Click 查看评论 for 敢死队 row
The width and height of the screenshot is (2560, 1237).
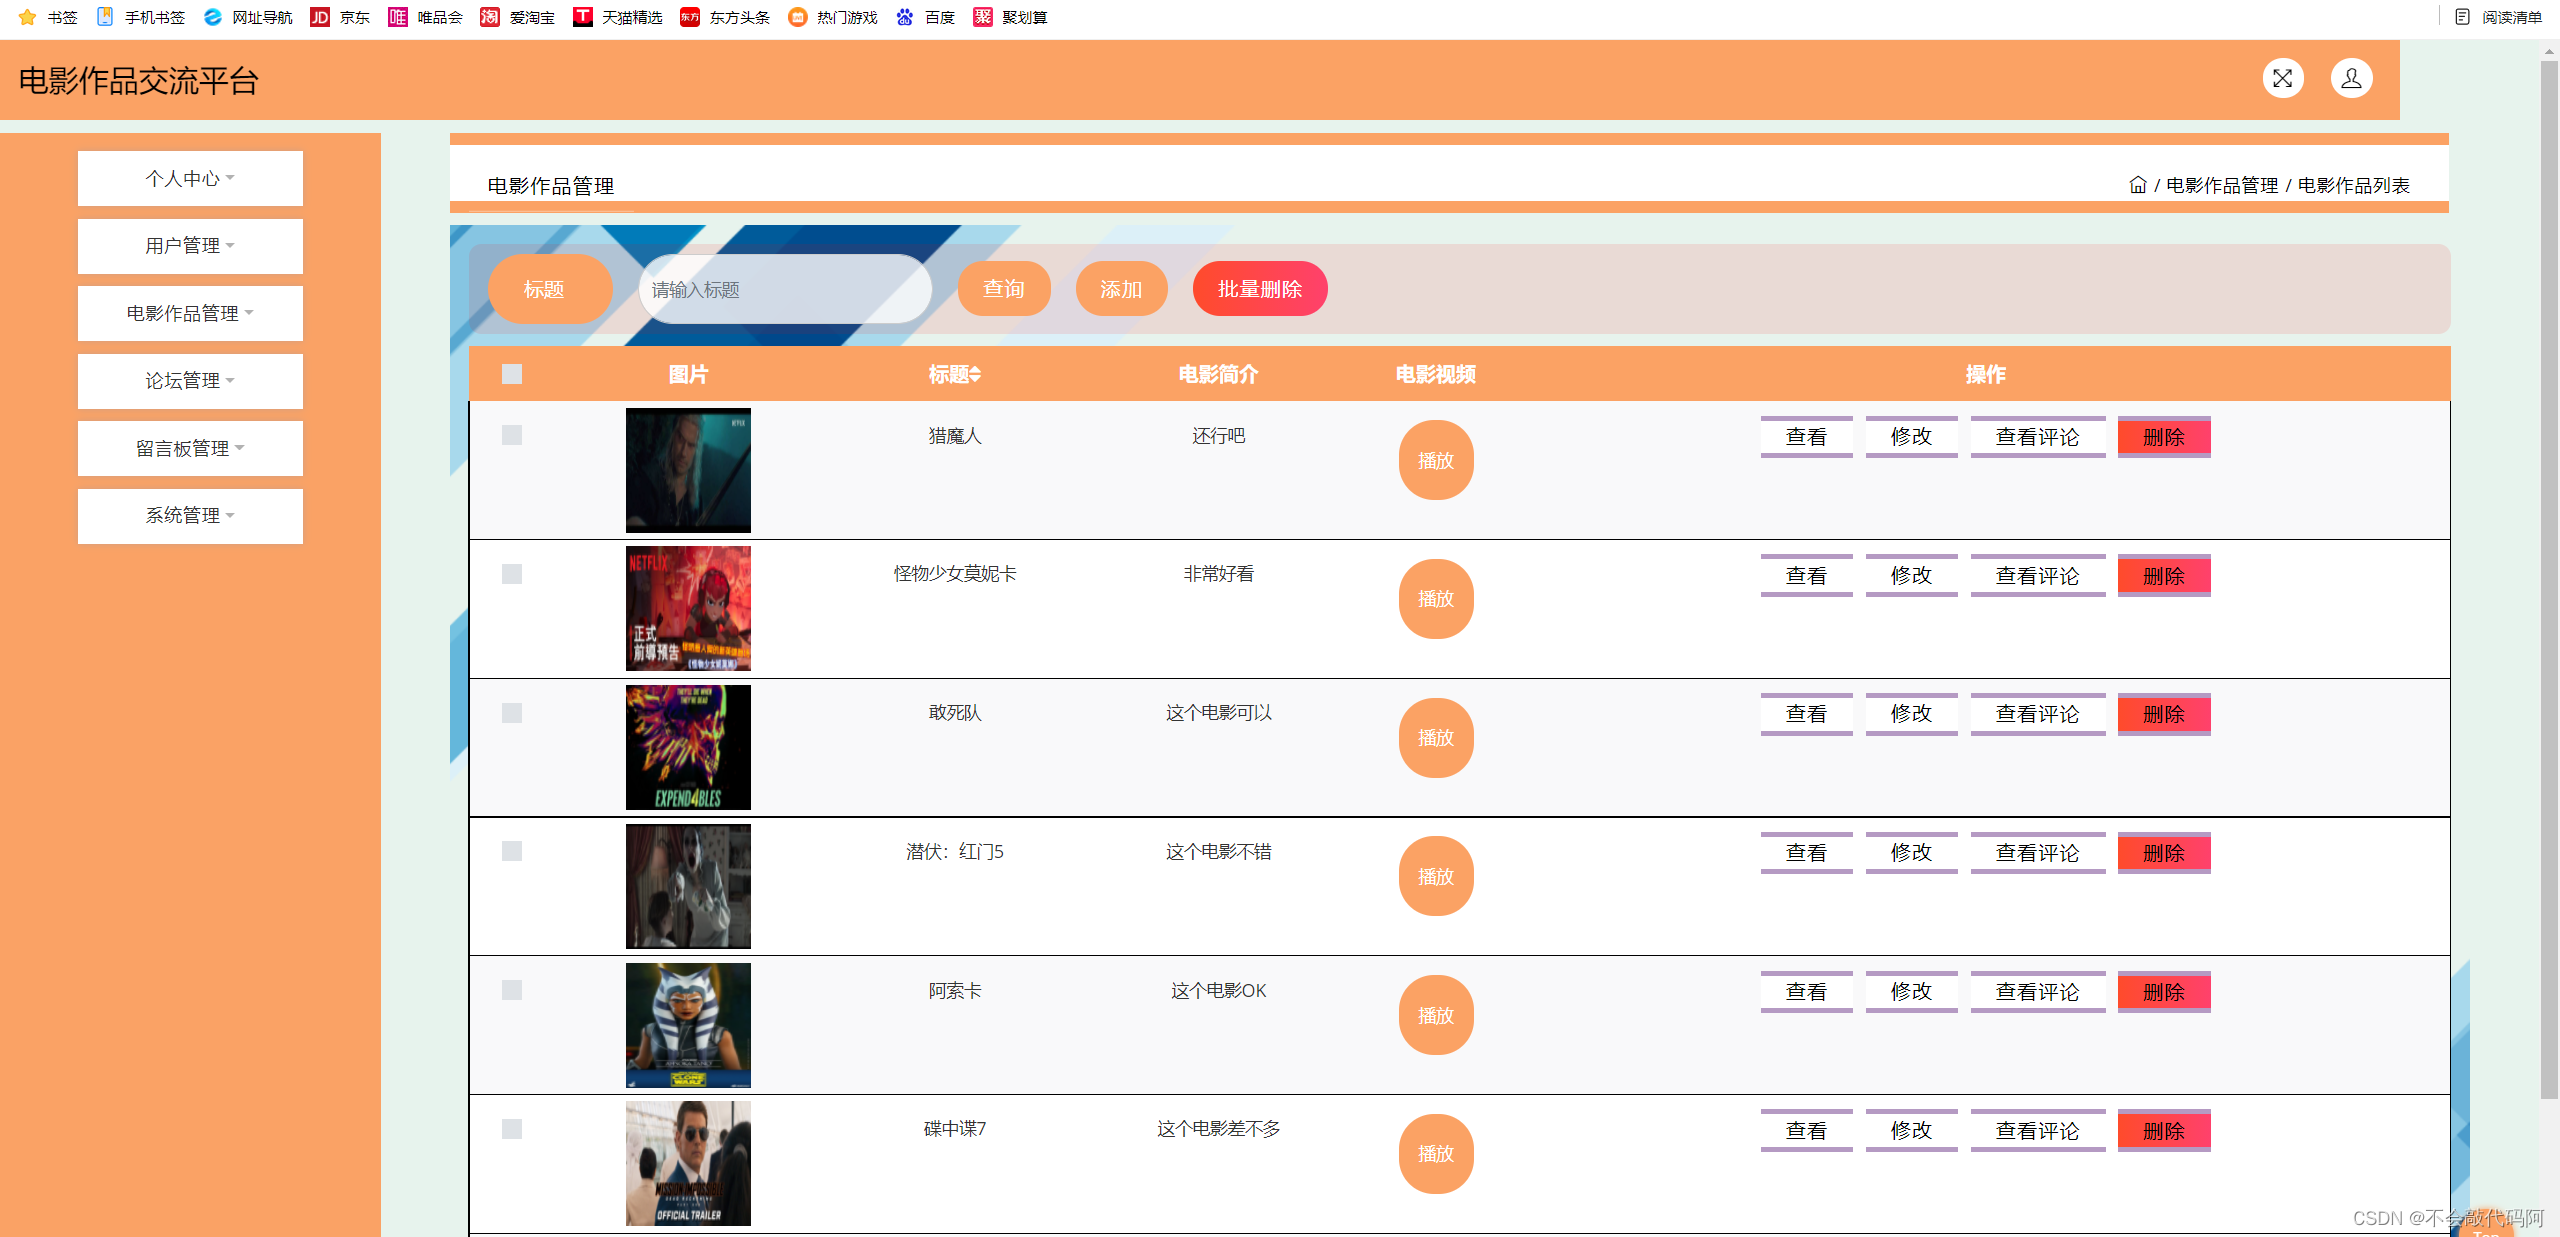(2037, 714)
